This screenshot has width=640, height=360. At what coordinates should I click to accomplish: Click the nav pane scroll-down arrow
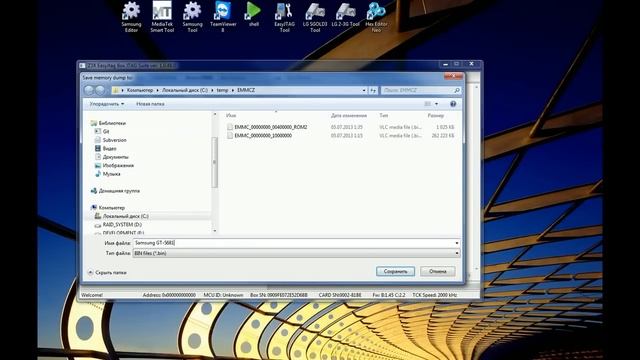point(215,231)
